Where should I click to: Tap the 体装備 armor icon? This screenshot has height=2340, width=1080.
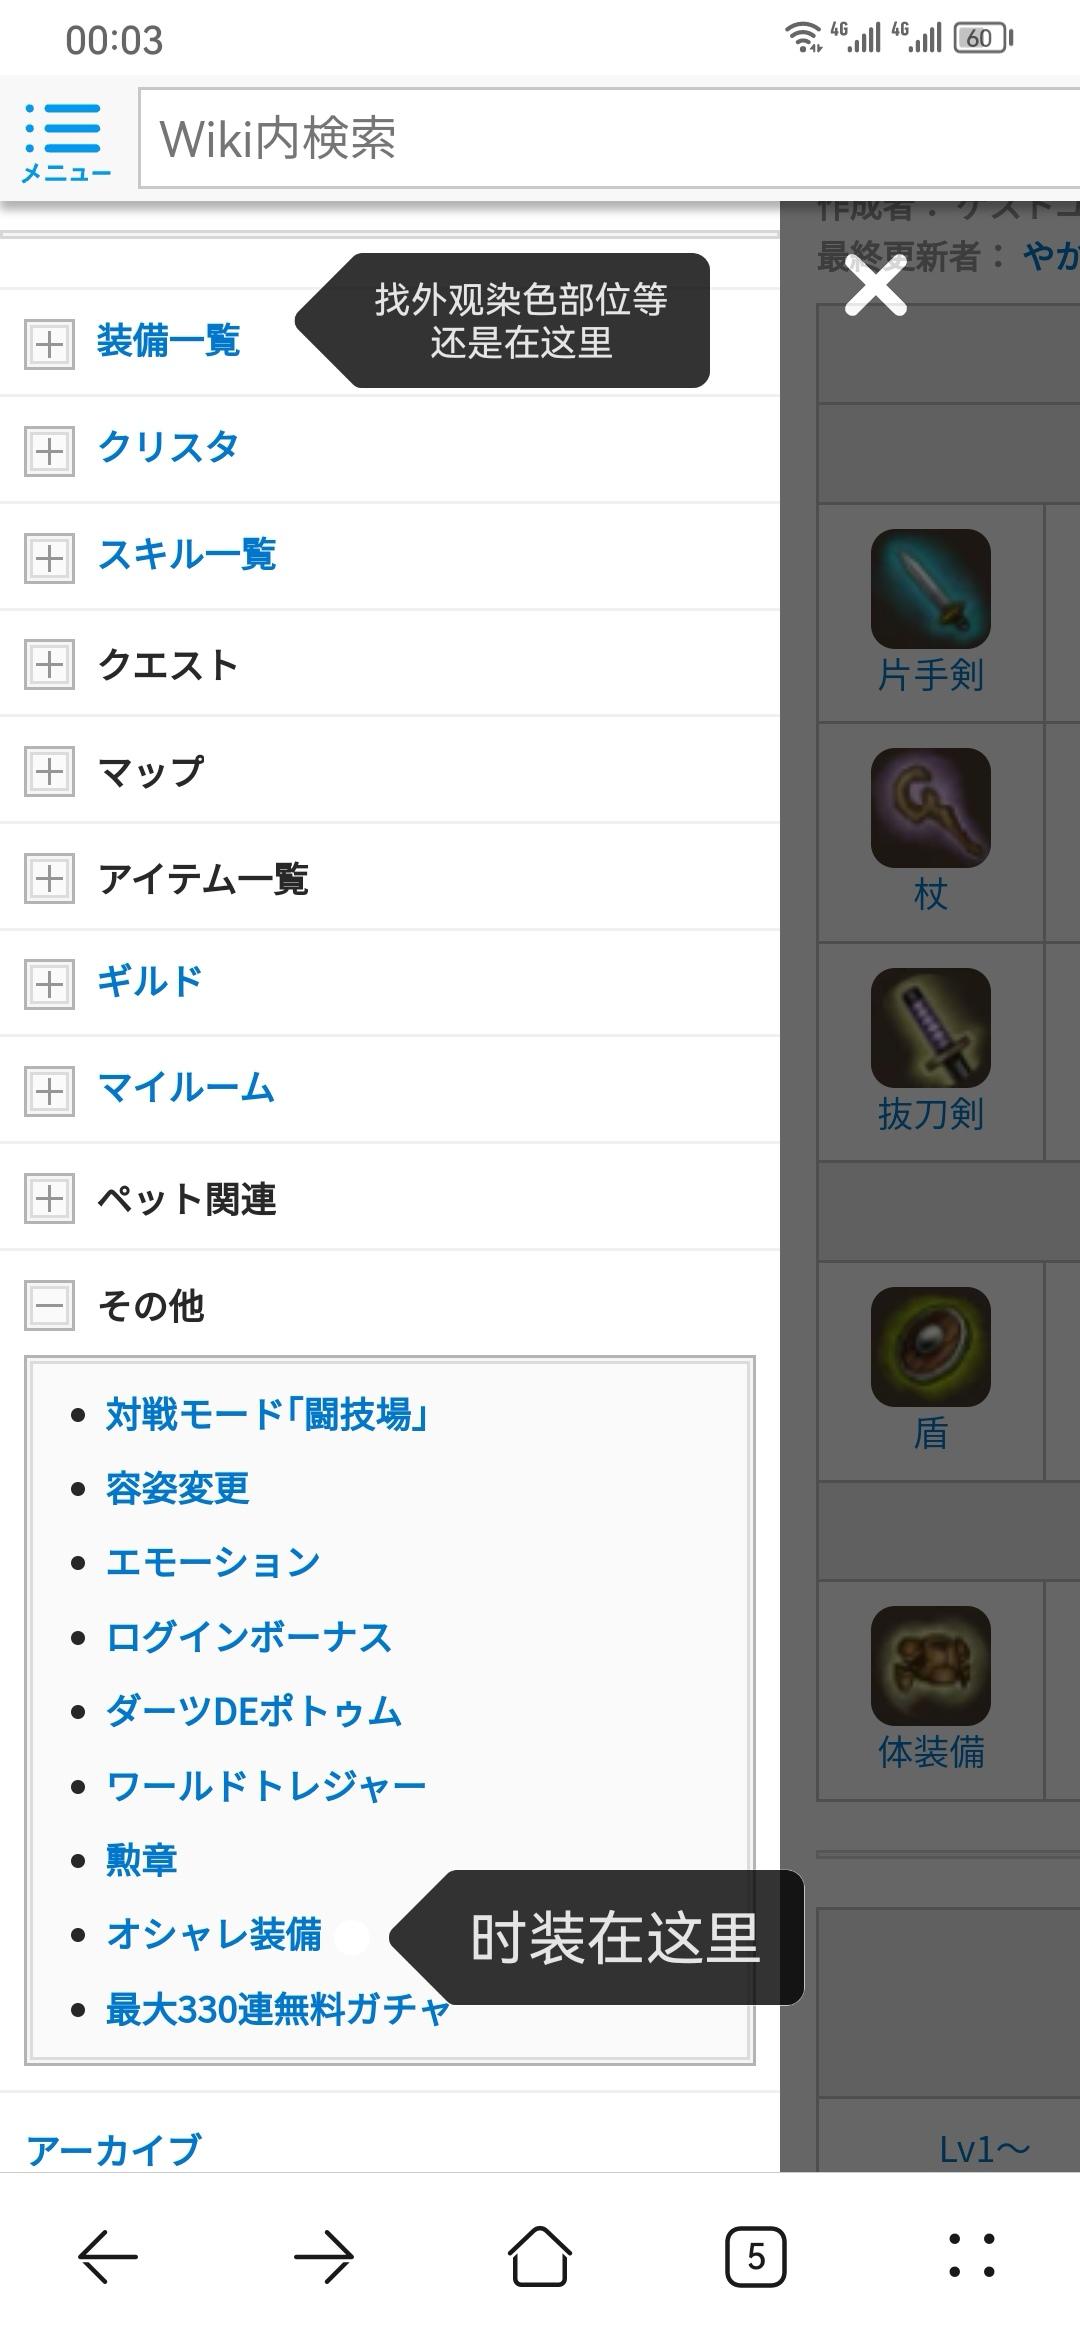(x=930, y=1666)
